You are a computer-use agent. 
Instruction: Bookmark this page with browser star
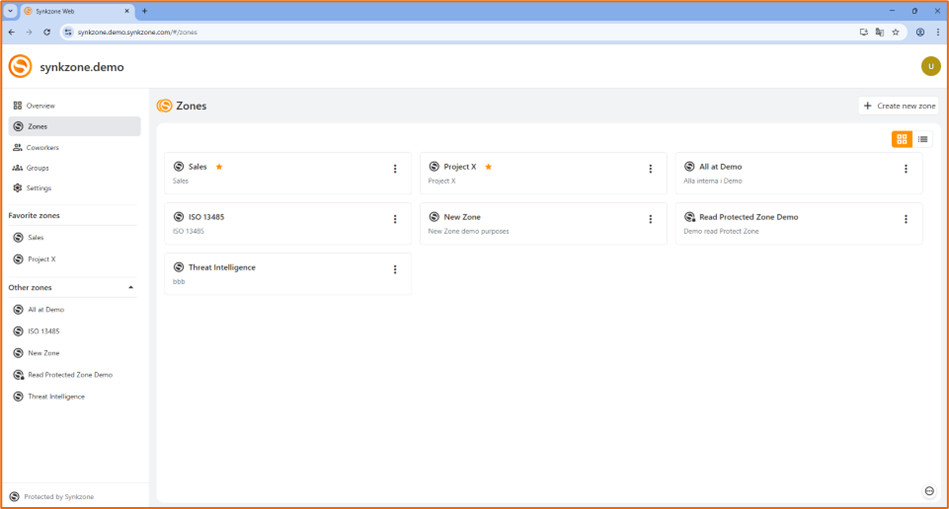pos(896,32)
